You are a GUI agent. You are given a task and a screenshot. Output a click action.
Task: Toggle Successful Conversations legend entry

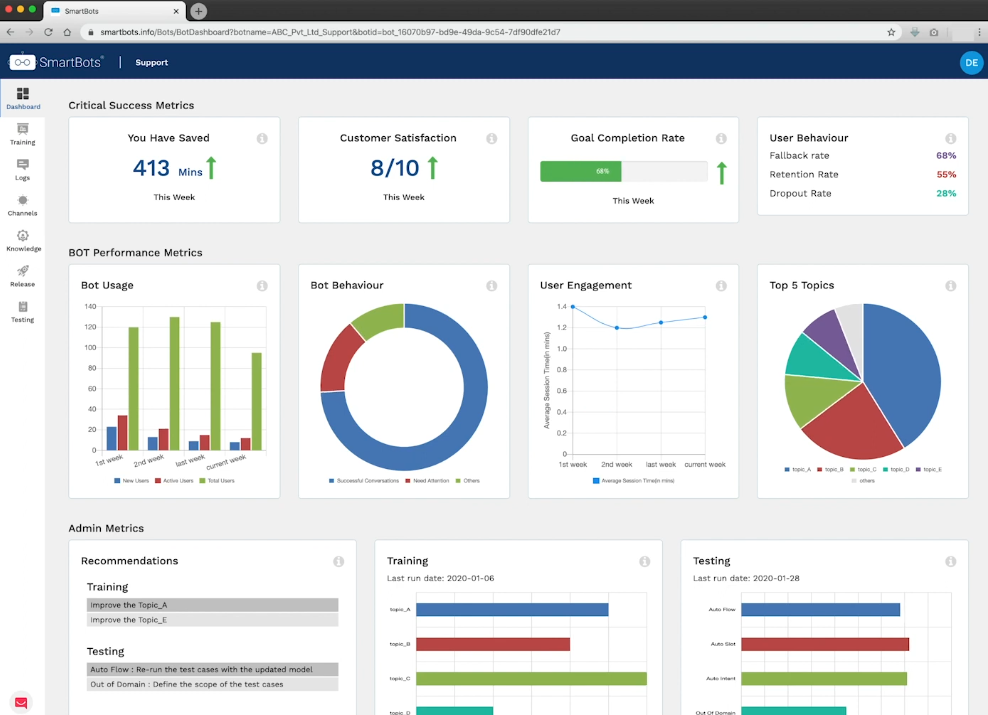pos(364,481)
